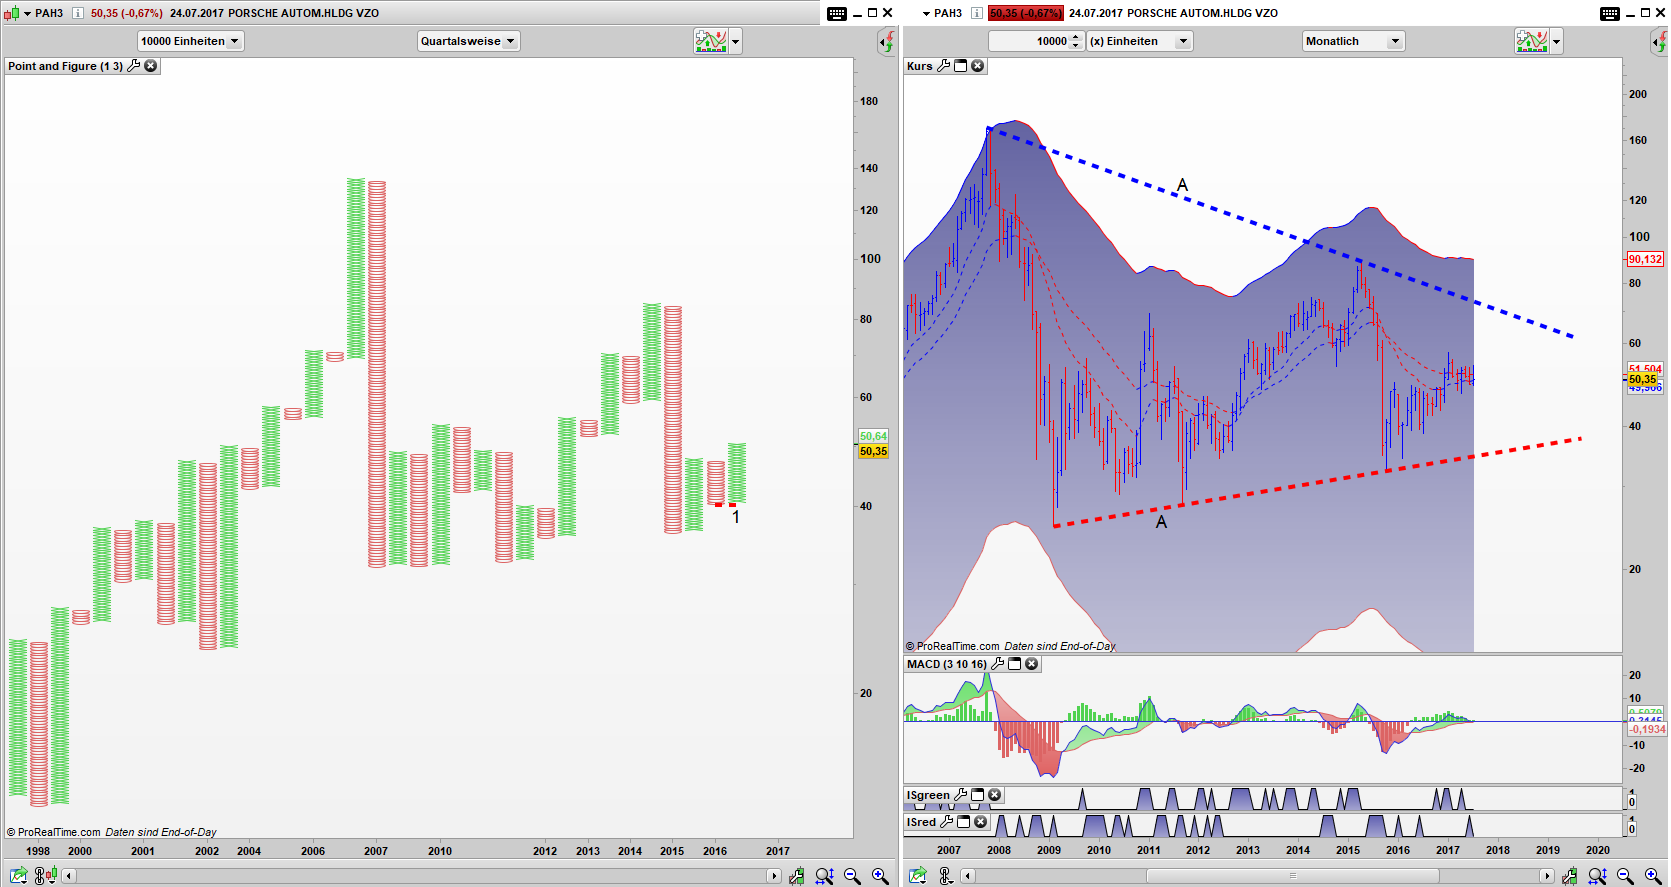Viewport: 1671px width, 887px height.
Task: Open the 10000 Einheiten dropdown
Action: coord(190,41)
